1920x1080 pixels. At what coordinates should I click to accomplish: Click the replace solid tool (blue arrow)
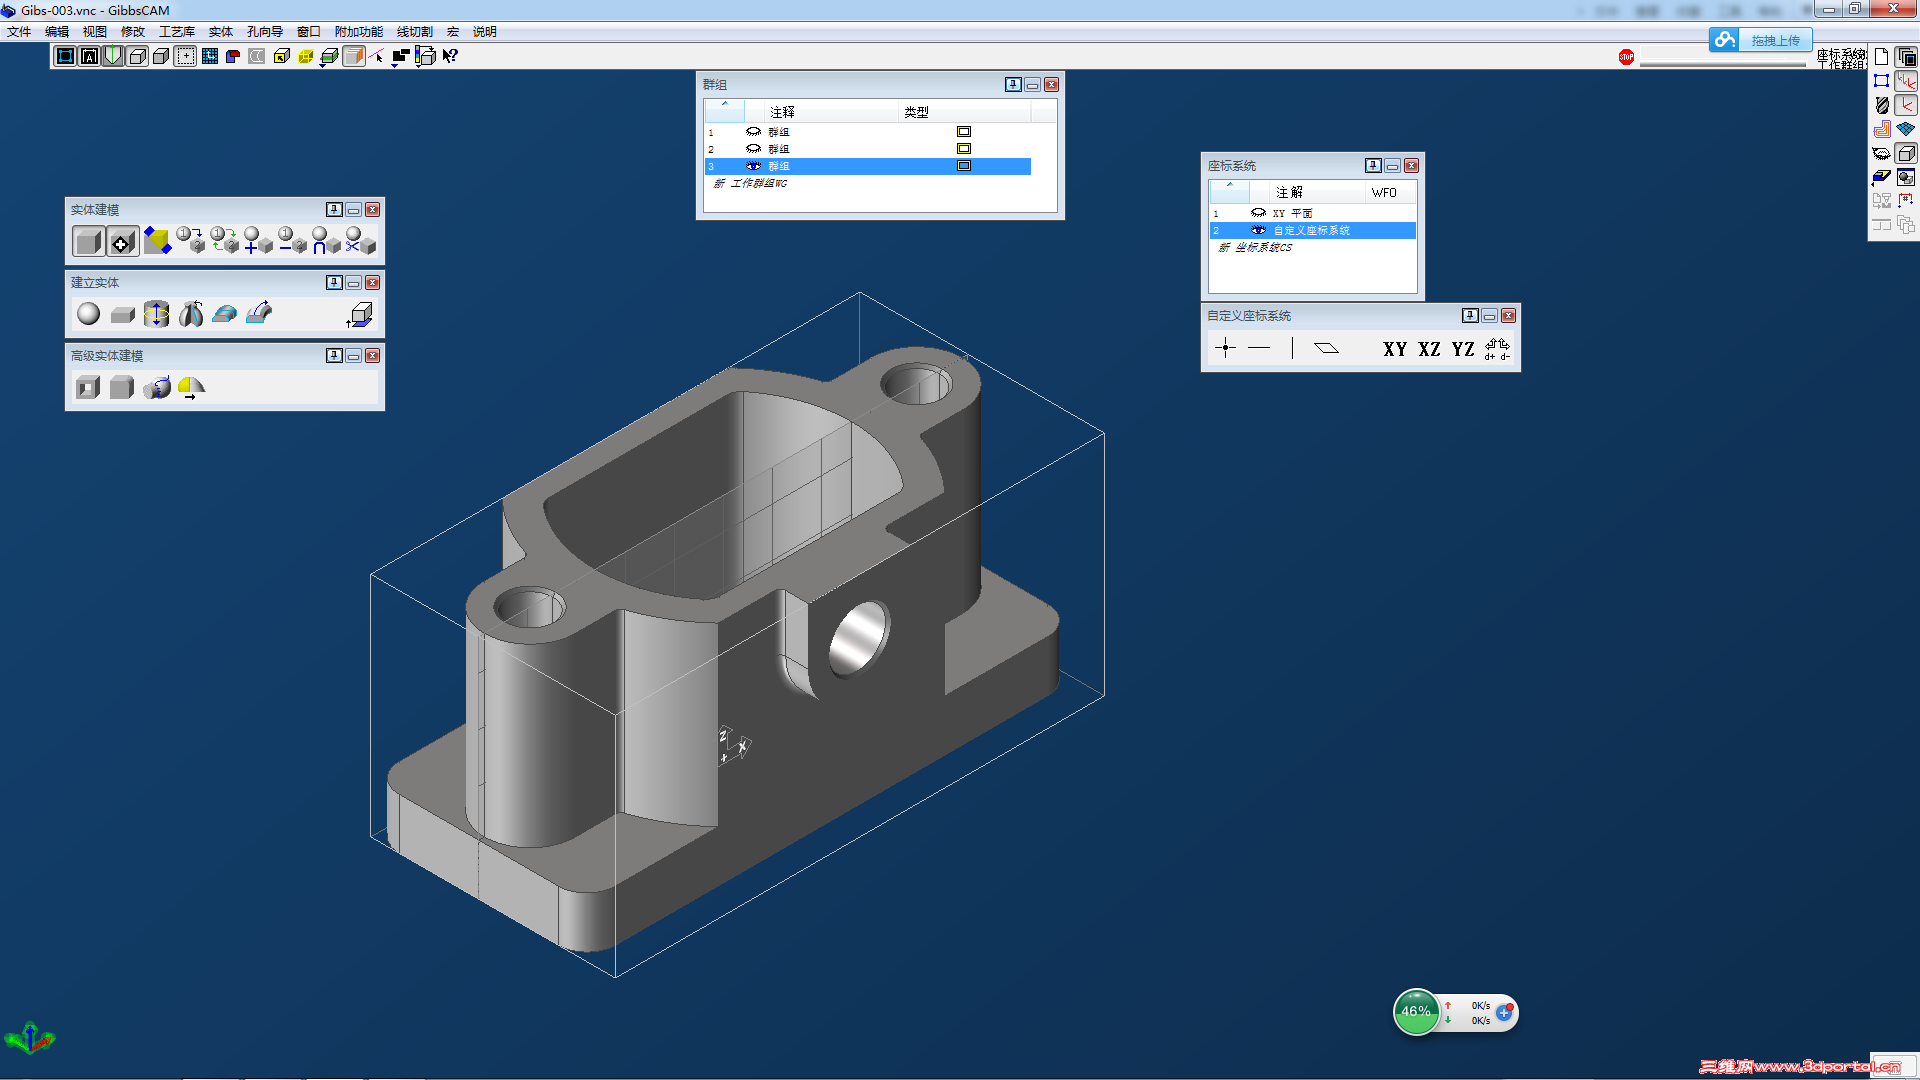click(190, 240)
